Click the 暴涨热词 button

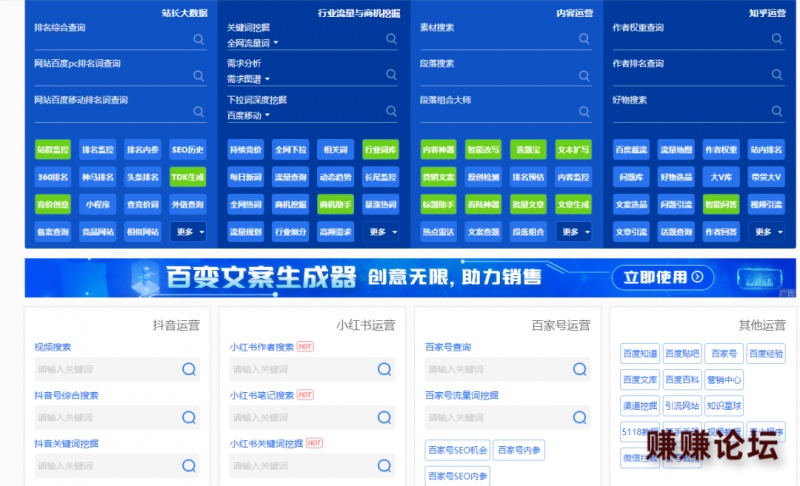(381, 204)
